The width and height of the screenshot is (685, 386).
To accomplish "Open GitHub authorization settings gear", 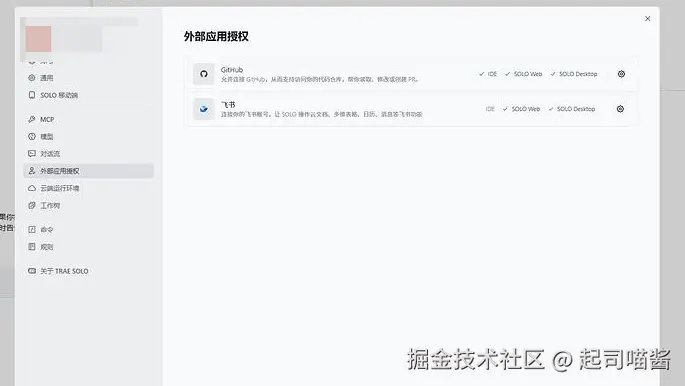I will pos(621,74).
